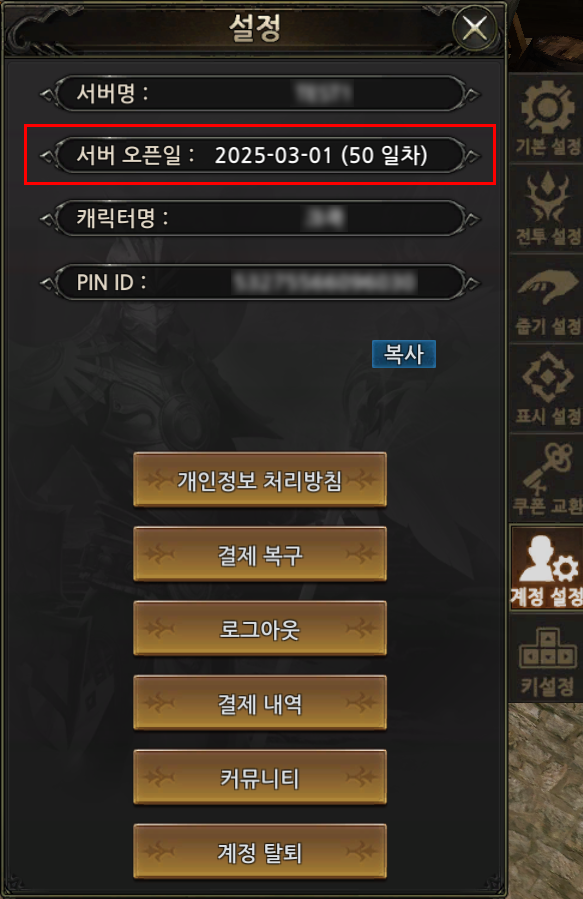Viewport: 583px width, 899px height.
Task: Open 개인정보 처리방침 privacy policy
Action: tap(260, 480)
